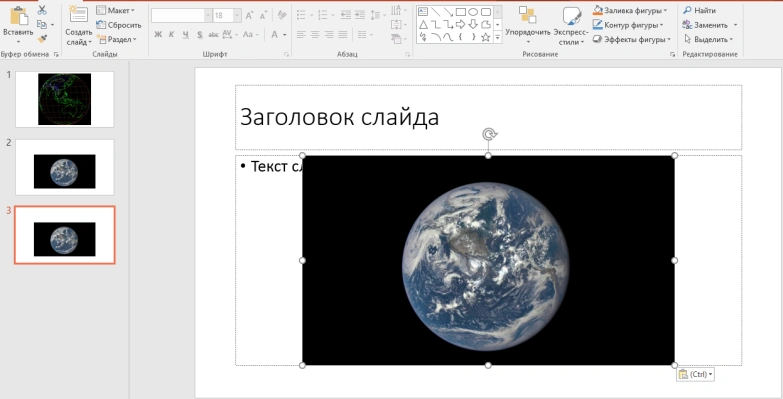
Task: Select the rectangle shape in gallery
Action: point(460,11)
